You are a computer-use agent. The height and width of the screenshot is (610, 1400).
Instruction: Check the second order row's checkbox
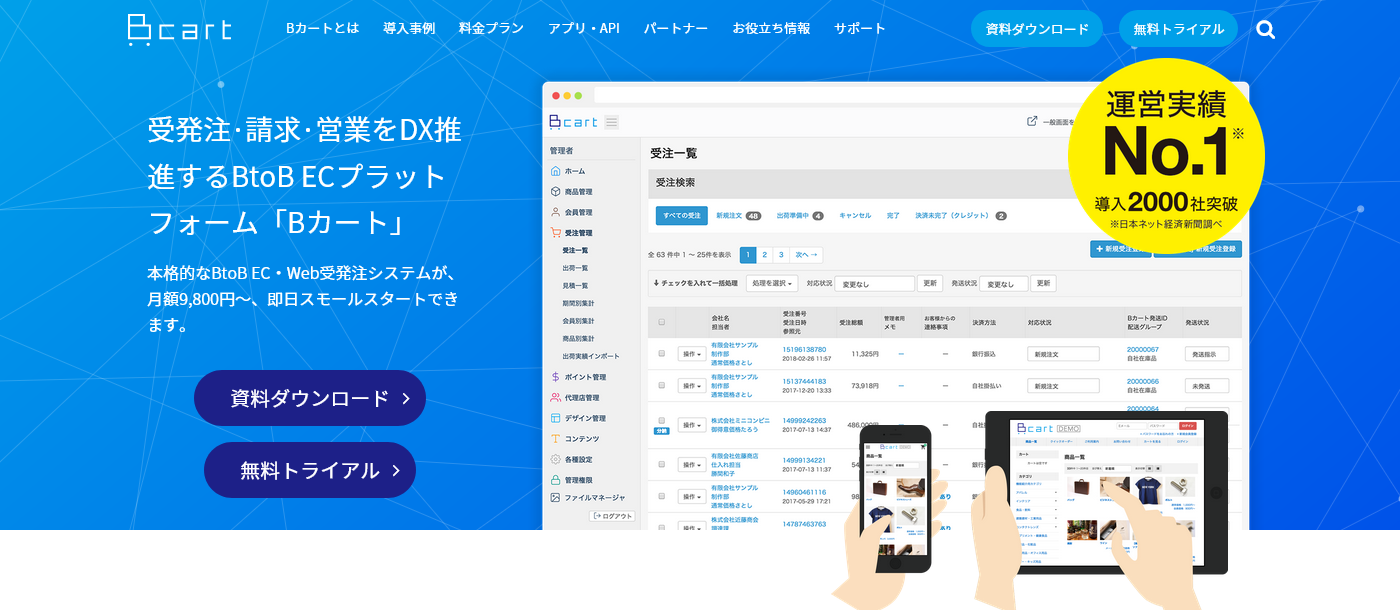660,385
